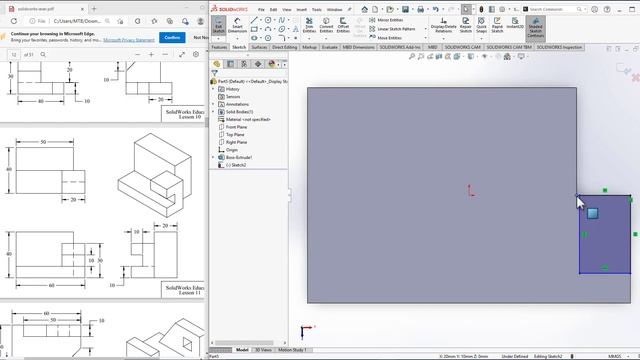The width and height of the screenshot is (640, 360).
Task: Switch to the Surfaces tab
Action: click(259, 47)
